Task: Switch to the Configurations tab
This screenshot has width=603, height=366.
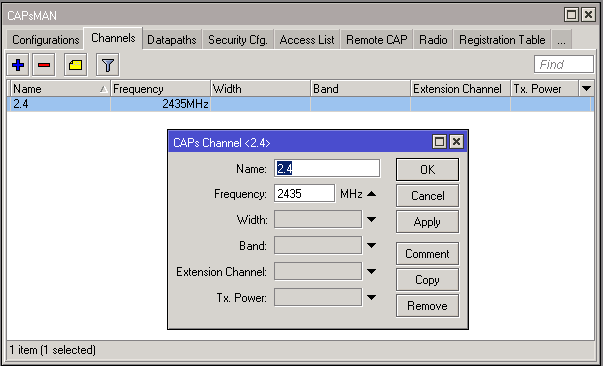Action: [x=45, y=40]
